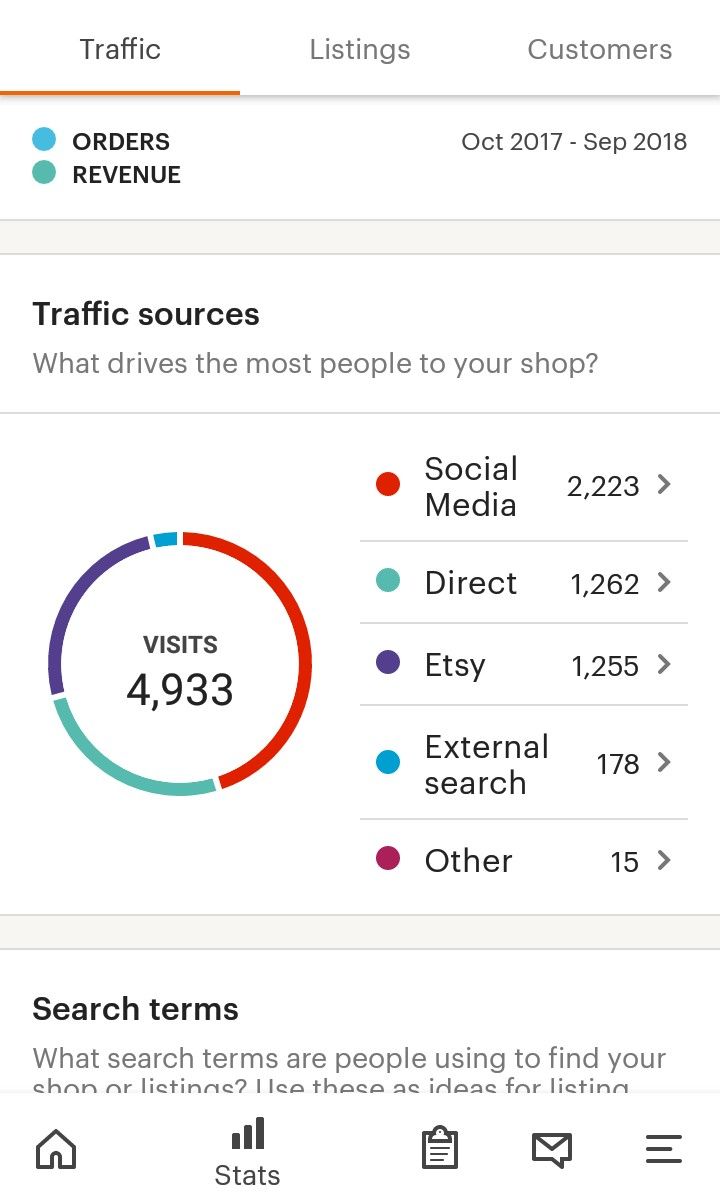Expand Other sources chevron arrow
This screenshot has height=1200, width=720.
tap(664, 860)
